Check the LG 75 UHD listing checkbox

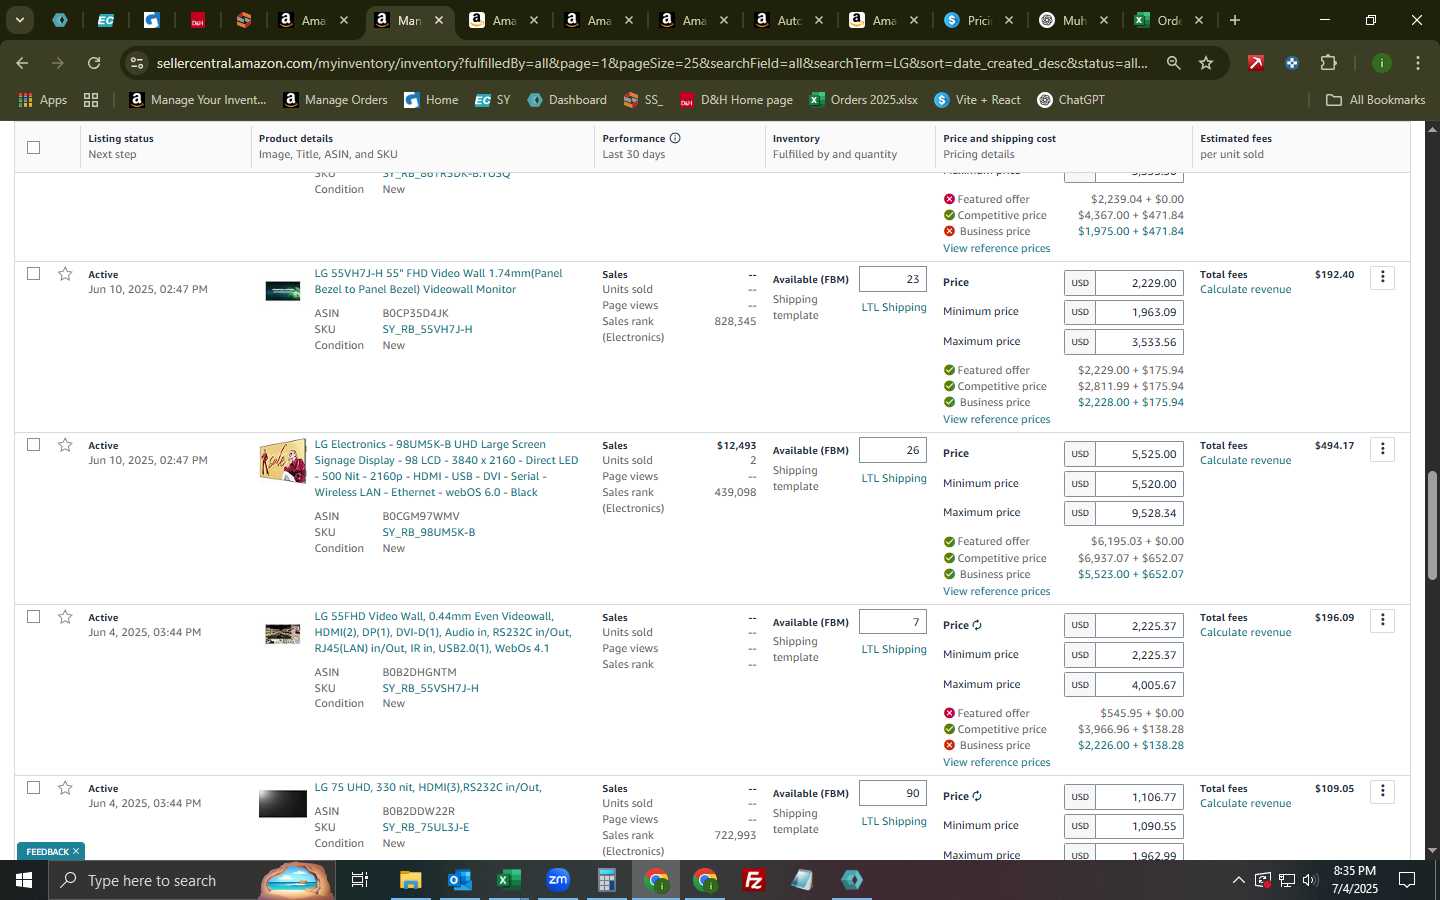(x=33, y=787)
